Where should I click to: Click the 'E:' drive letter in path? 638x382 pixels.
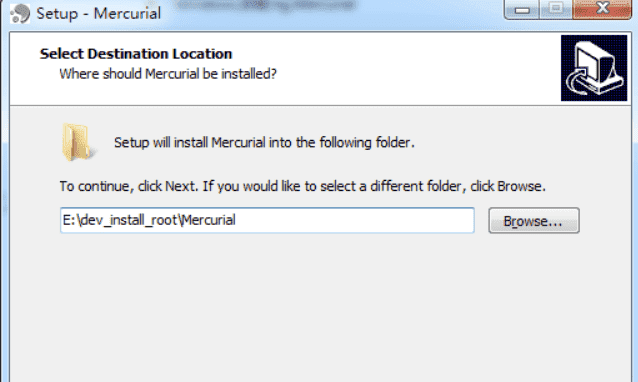point(69,220)
